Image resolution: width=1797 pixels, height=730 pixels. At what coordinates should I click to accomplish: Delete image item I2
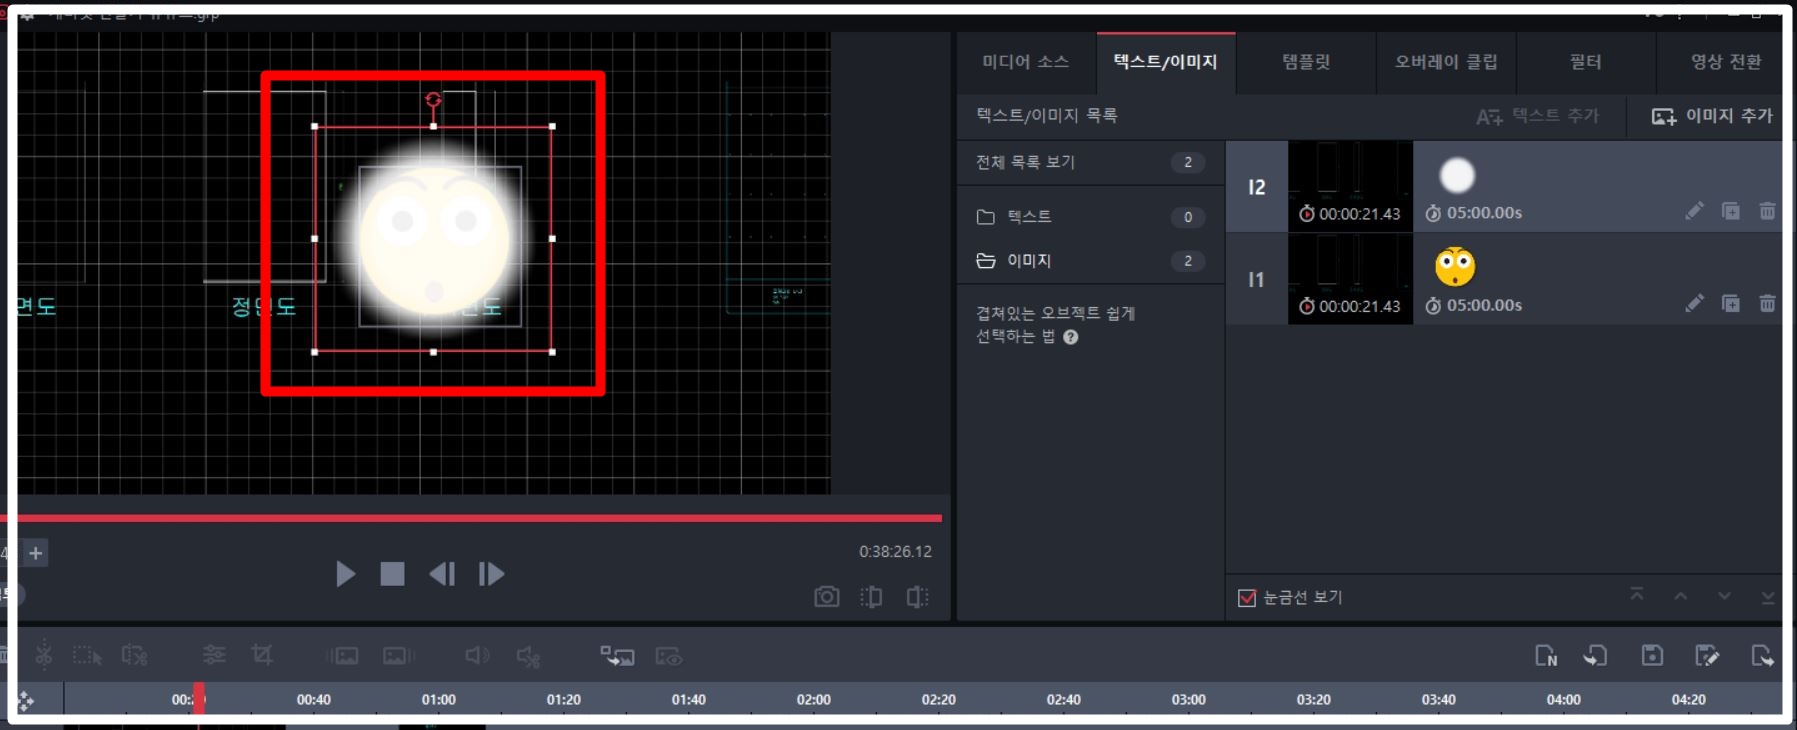[x=1767, y=211]
